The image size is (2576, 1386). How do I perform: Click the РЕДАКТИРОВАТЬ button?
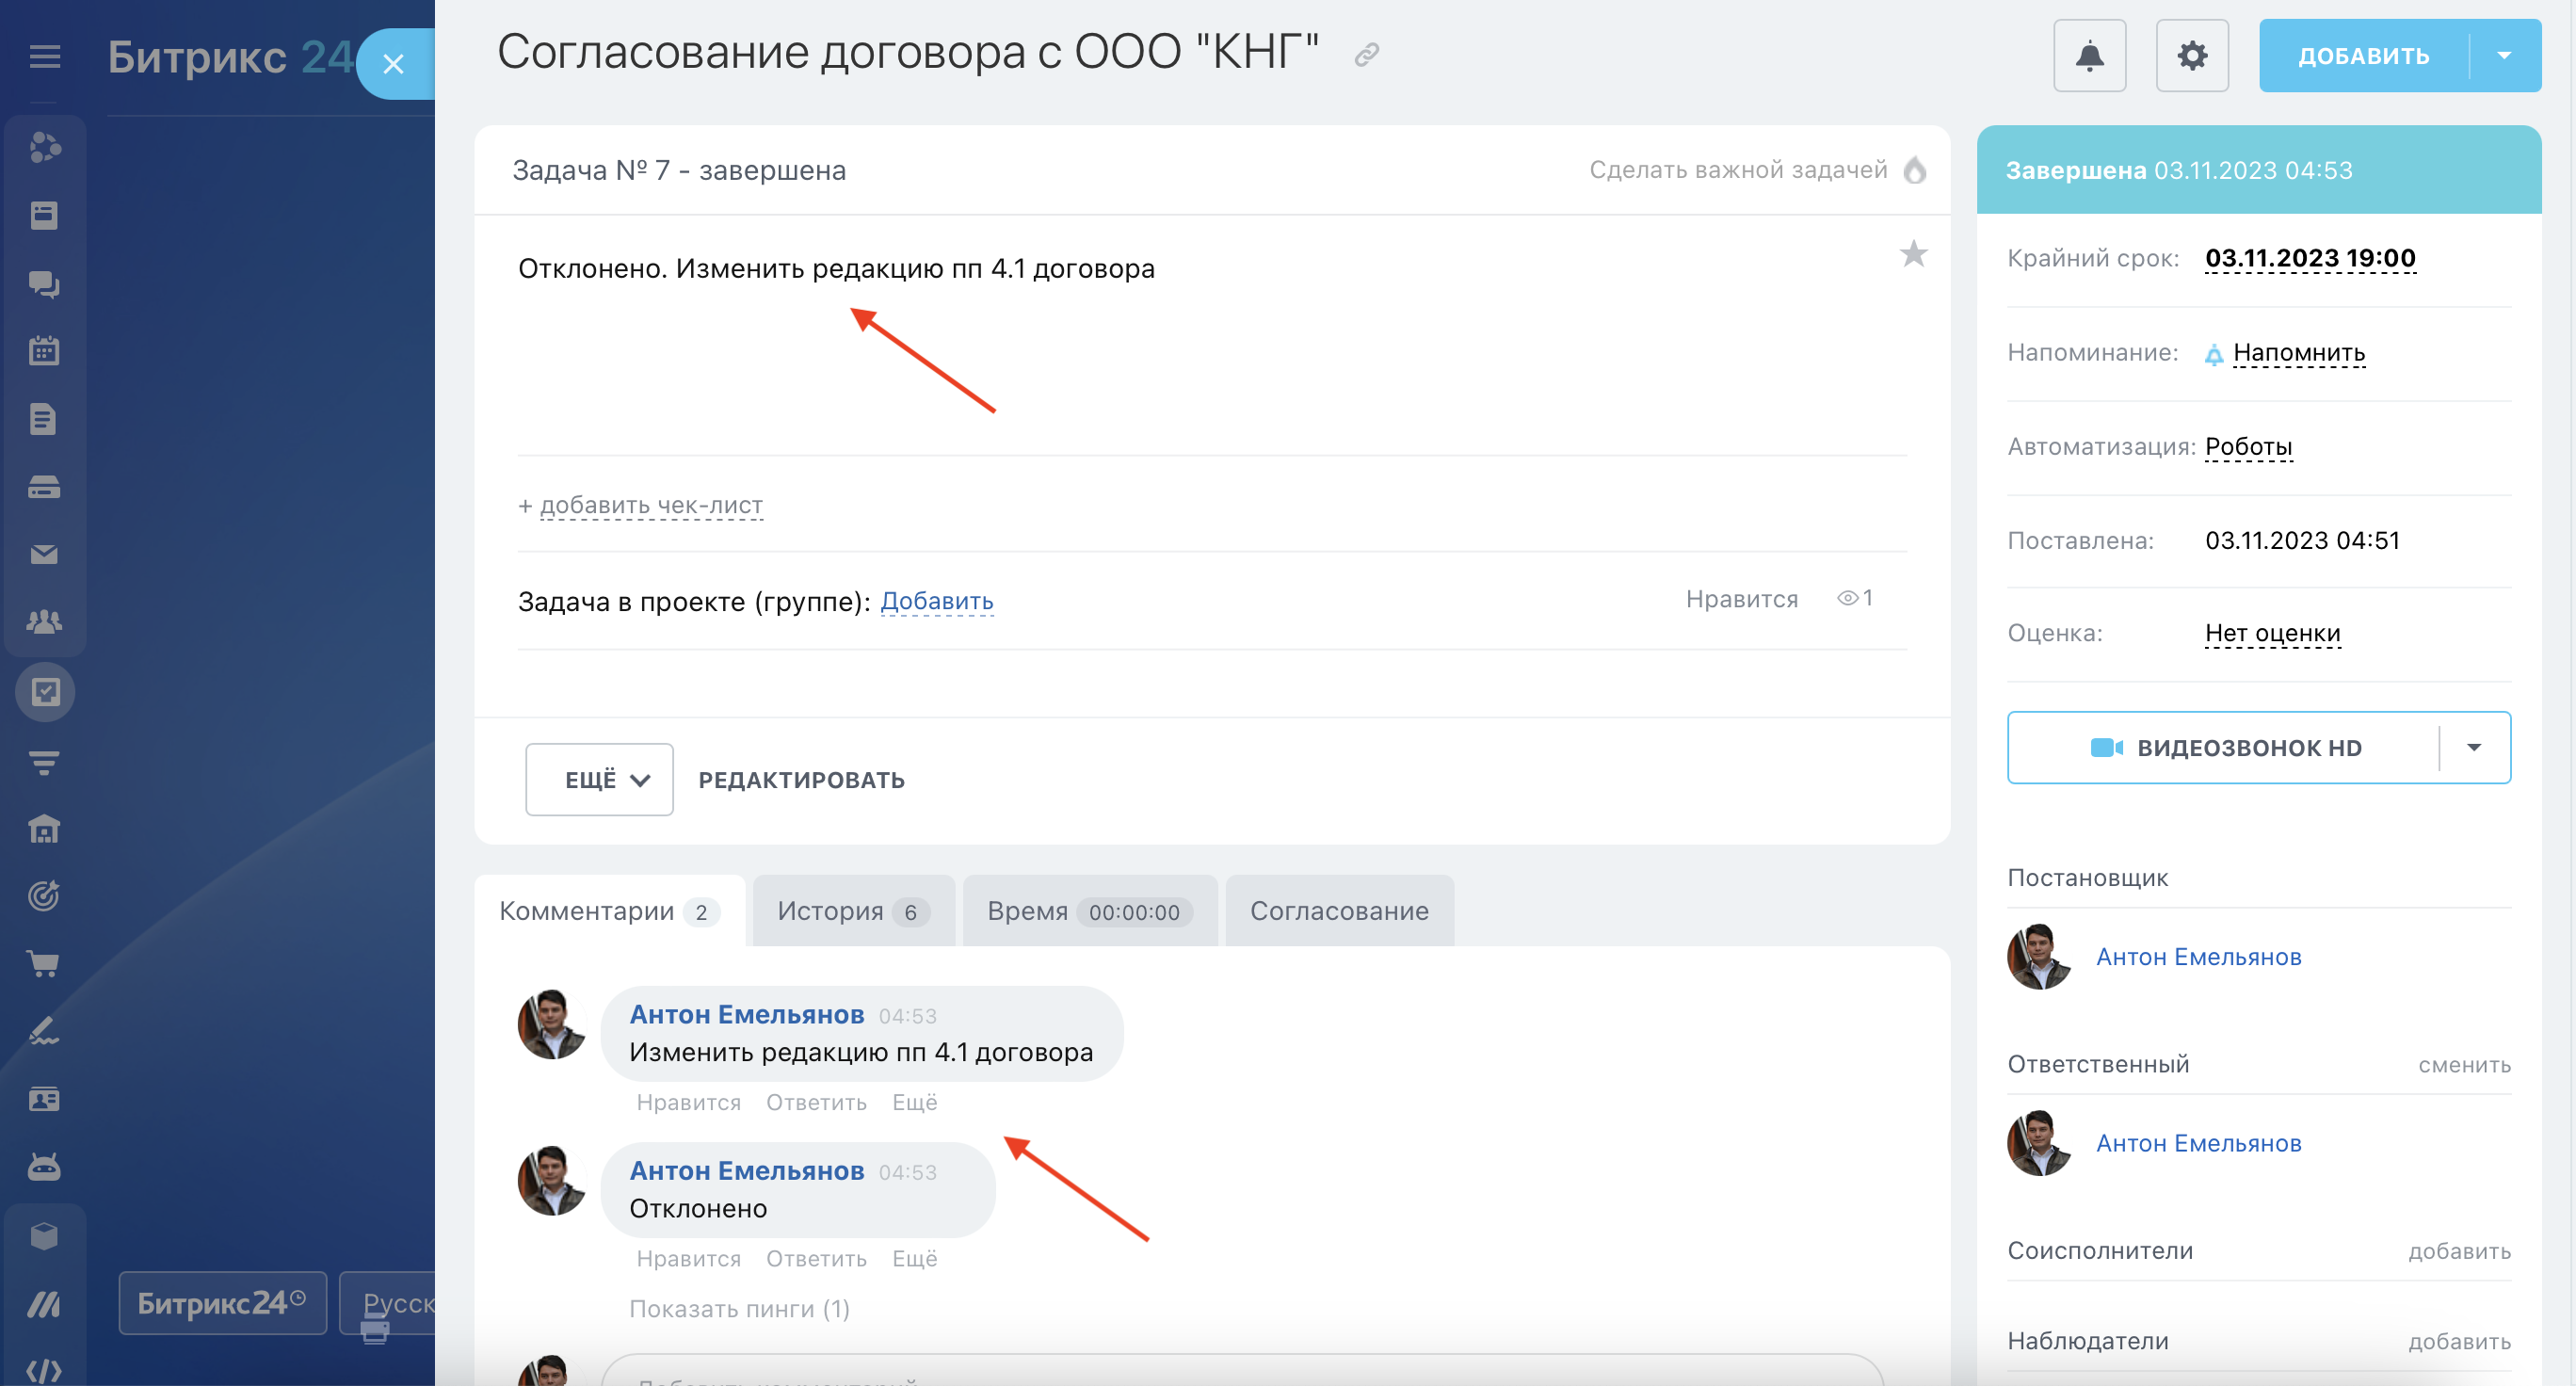[801, 780]
